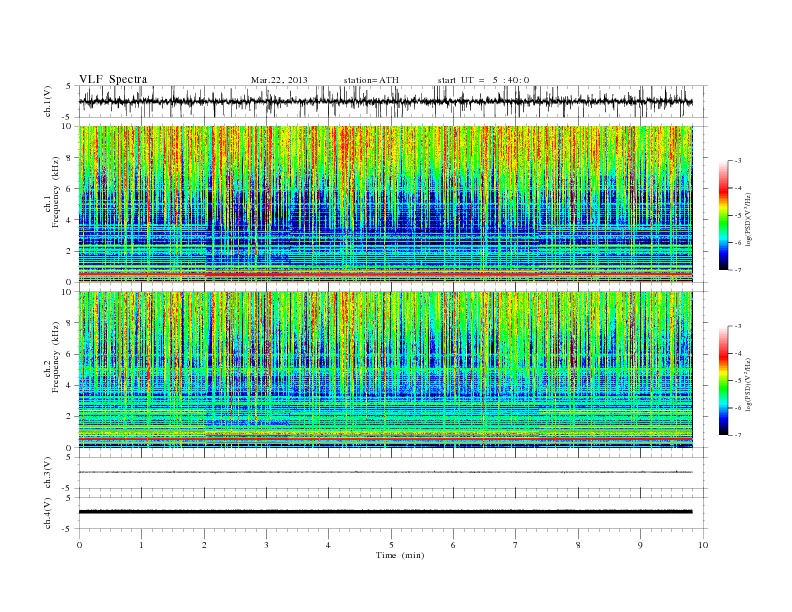The width and height of the screenshot is (792, 612).
Task: Click the ch.1 voltage waveform trace panel
Action: pos(393,101)
